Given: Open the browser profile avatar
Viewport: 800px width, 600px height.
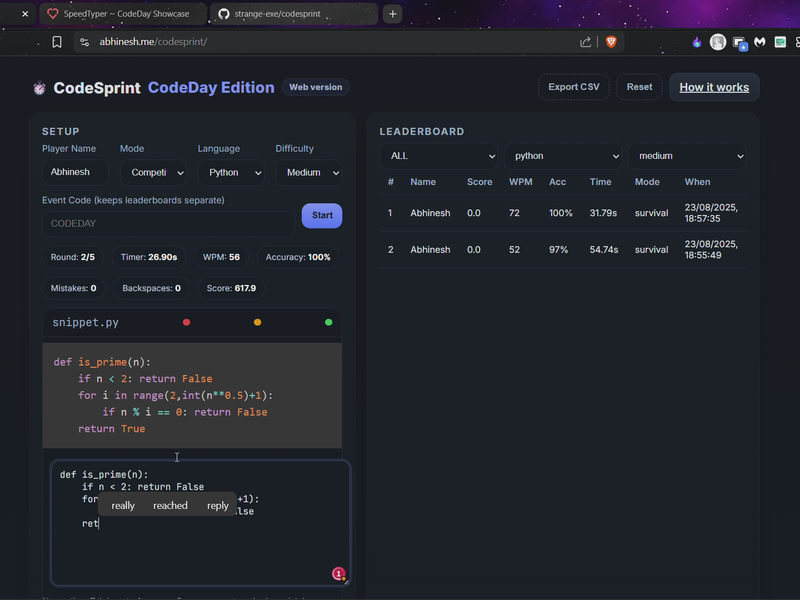Looking at the screenshot, I should click(718, 42).
